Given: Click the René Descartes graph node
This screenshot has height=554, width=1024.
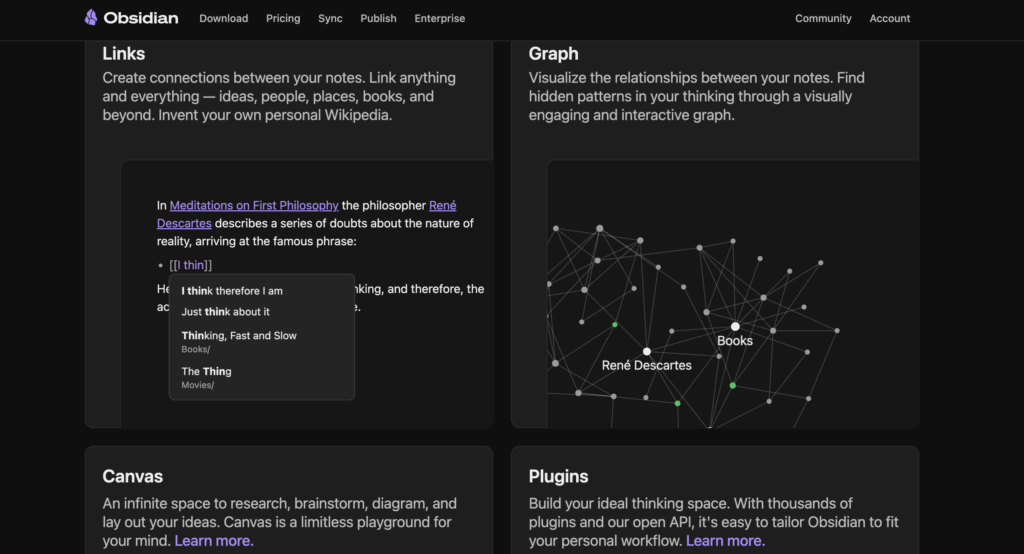Looking at the screenshot, I should (647, 351).
